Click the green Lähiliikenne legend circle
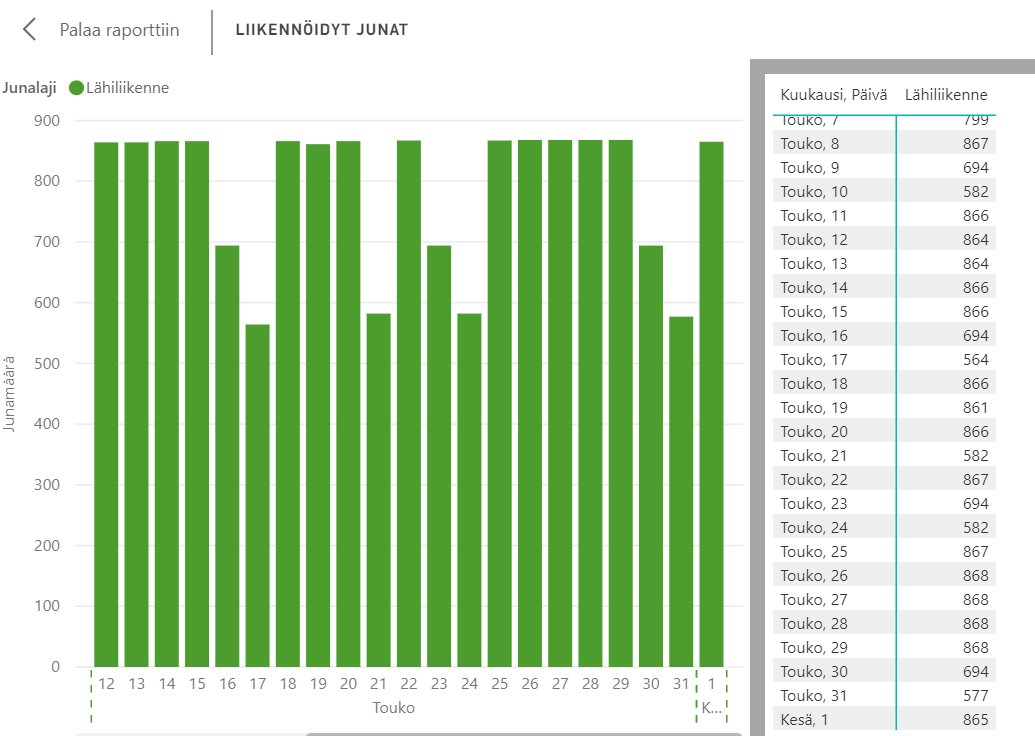This screenshot has width=1035, height=736. (x=76, y=88)
